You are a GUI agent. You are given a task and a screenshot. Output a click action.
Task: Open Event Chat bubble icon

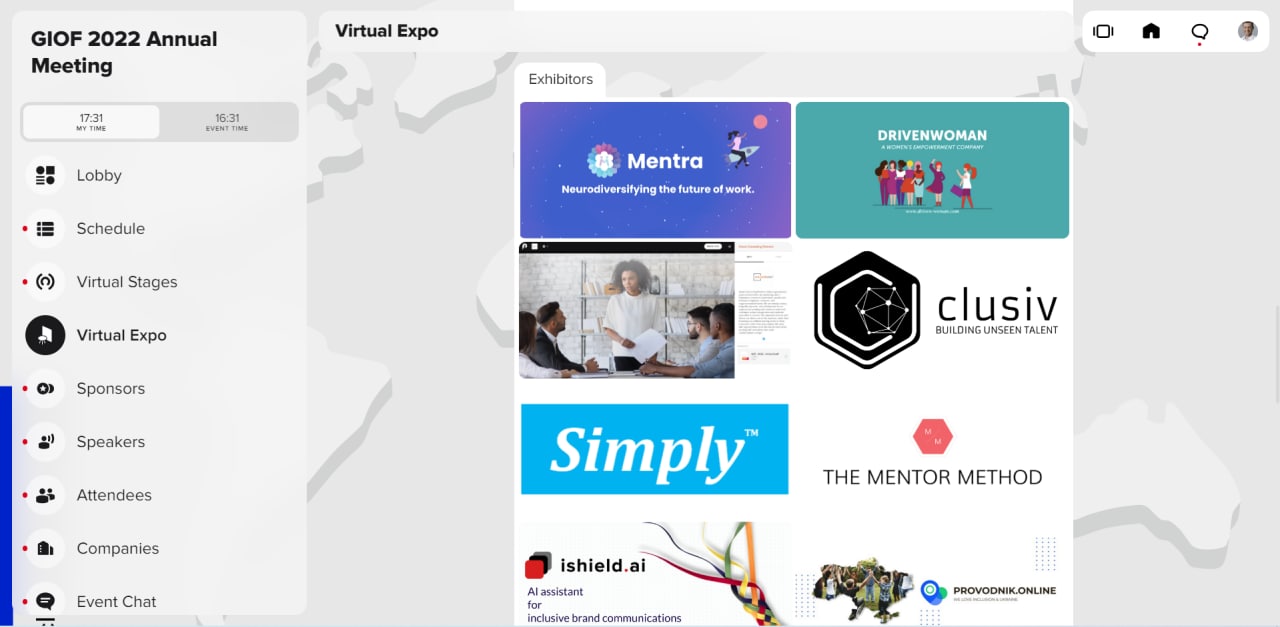[45, 601]
